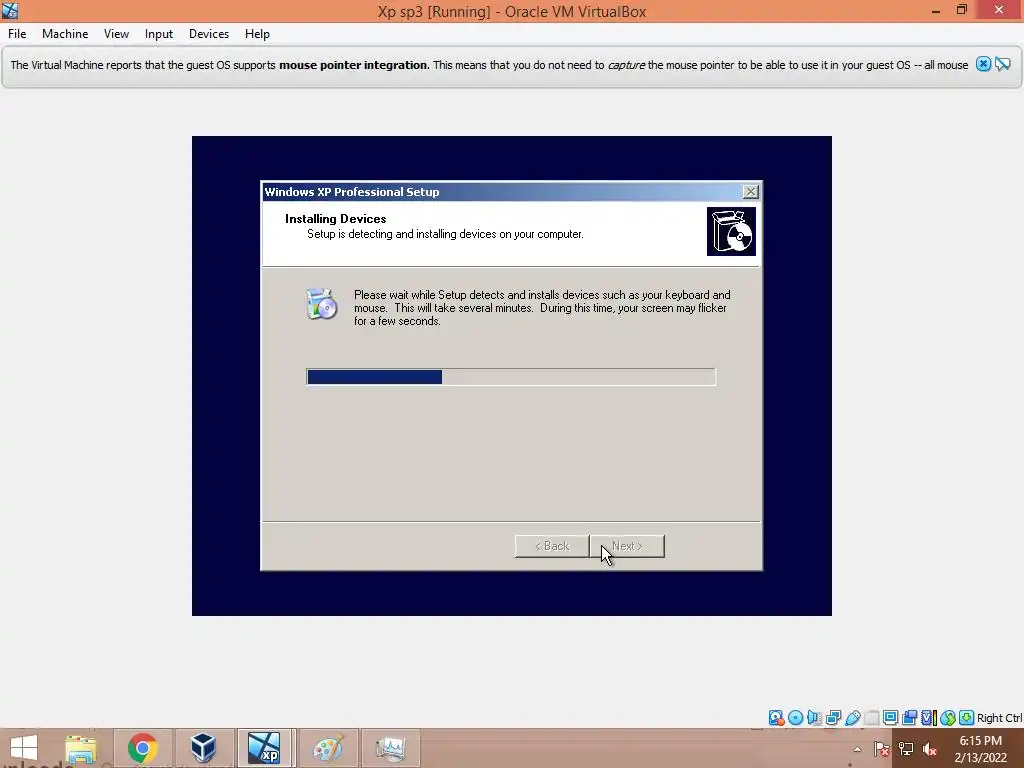Screen dimensions: 1024x768
Task: Open the Input menu
Action: [x=159, y=34]
